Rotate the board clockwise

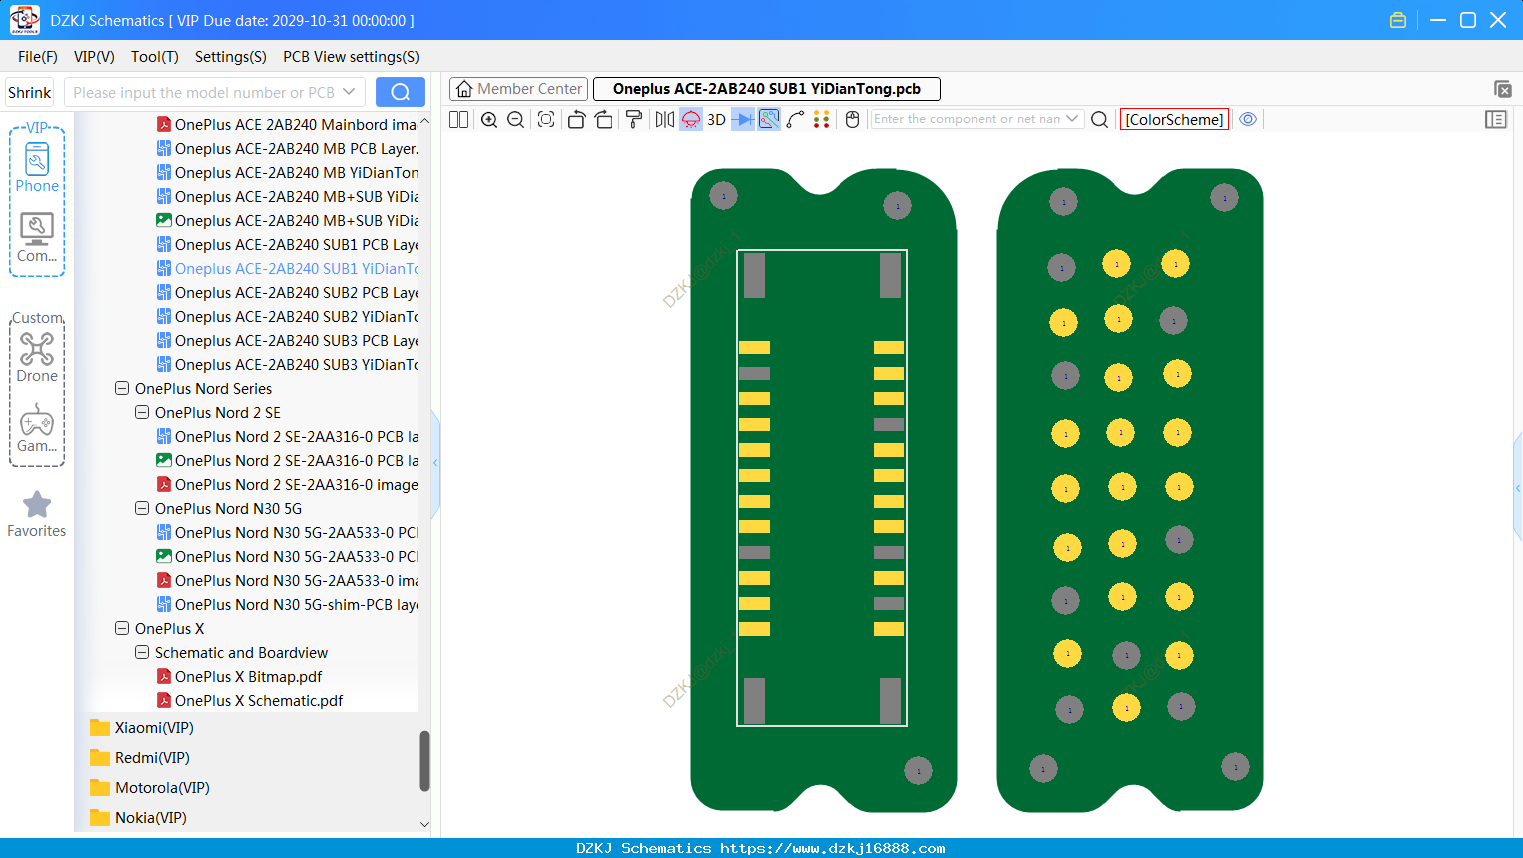click(x=604, y=119)
